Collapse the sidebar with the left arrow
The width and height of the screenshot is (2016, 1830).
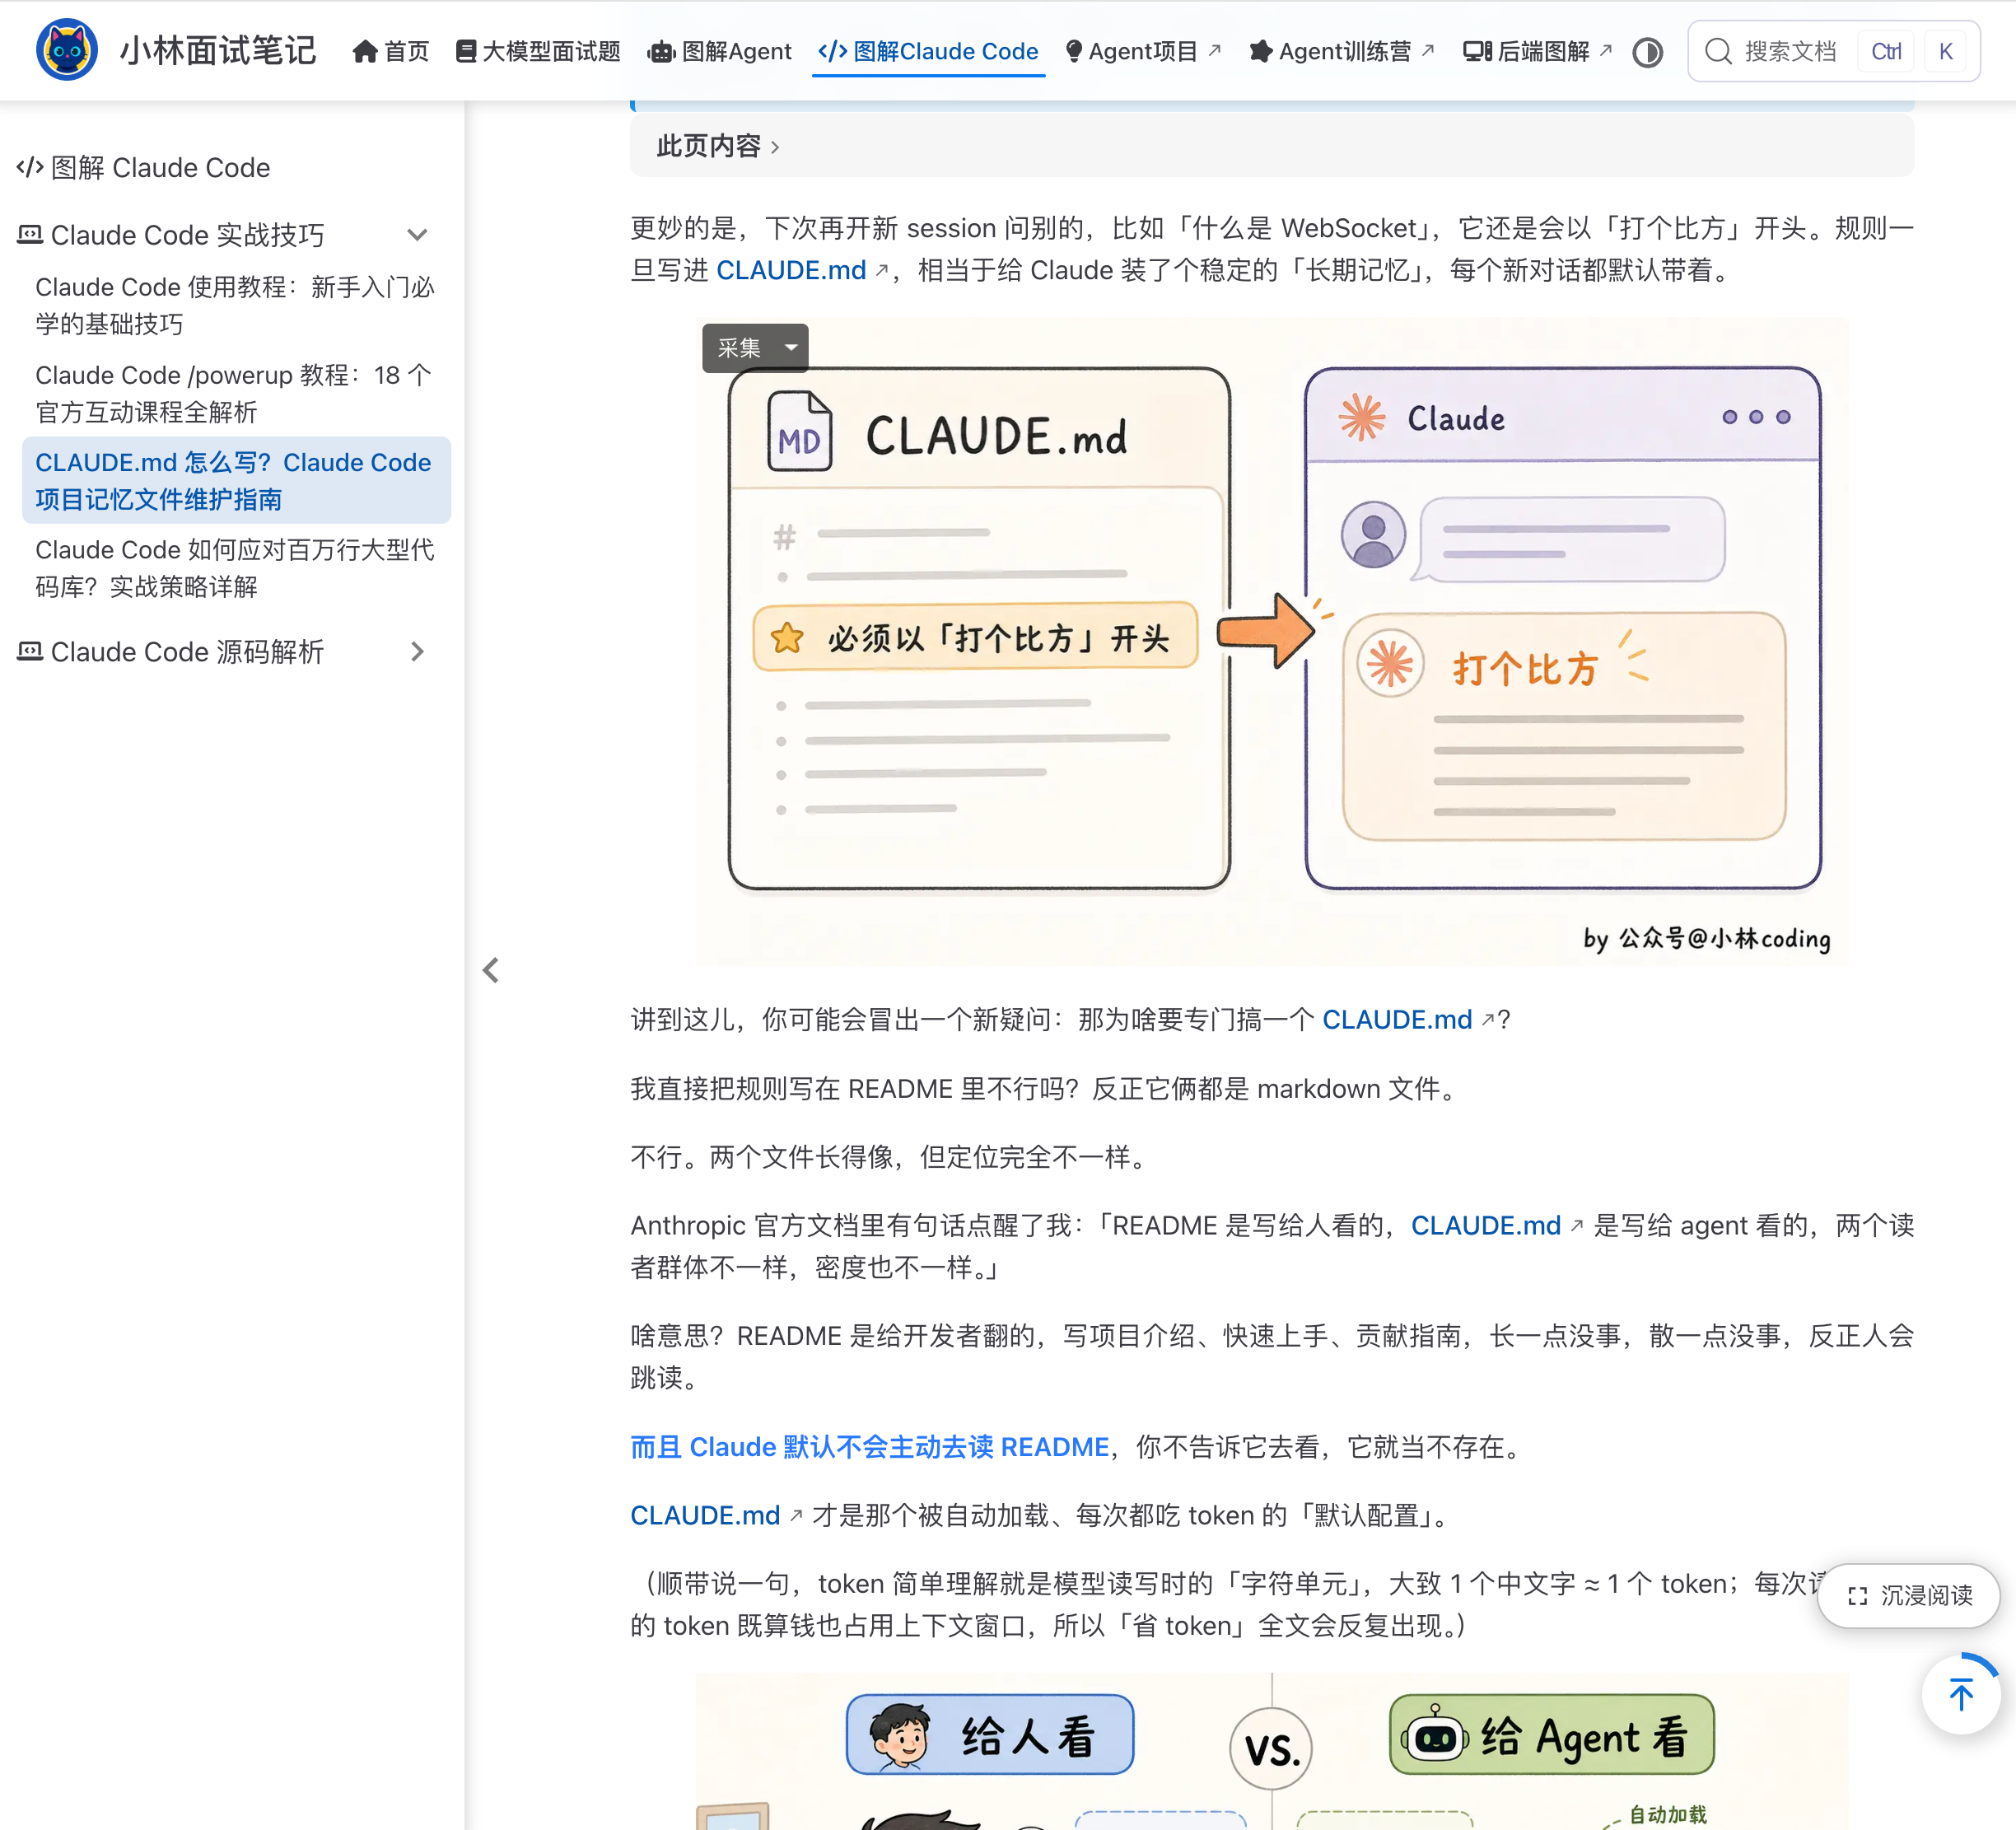tap(490, 970)
